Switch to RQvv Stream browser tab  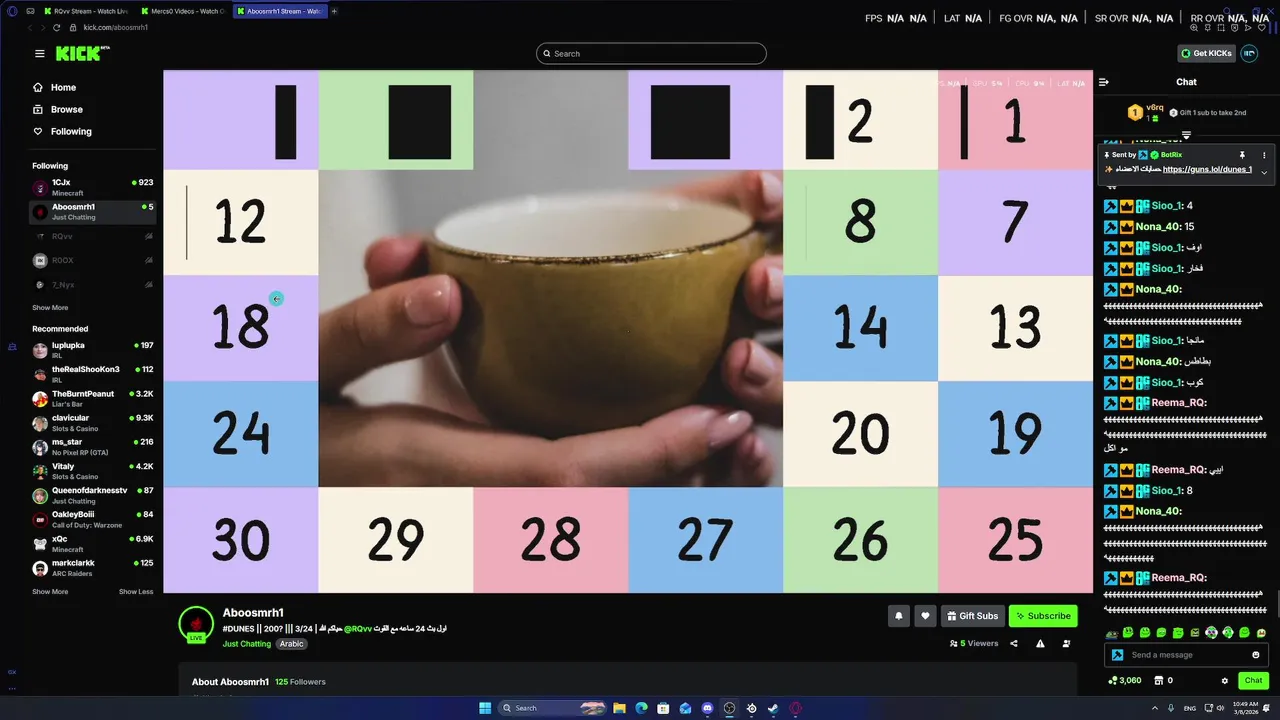(85, 11)
